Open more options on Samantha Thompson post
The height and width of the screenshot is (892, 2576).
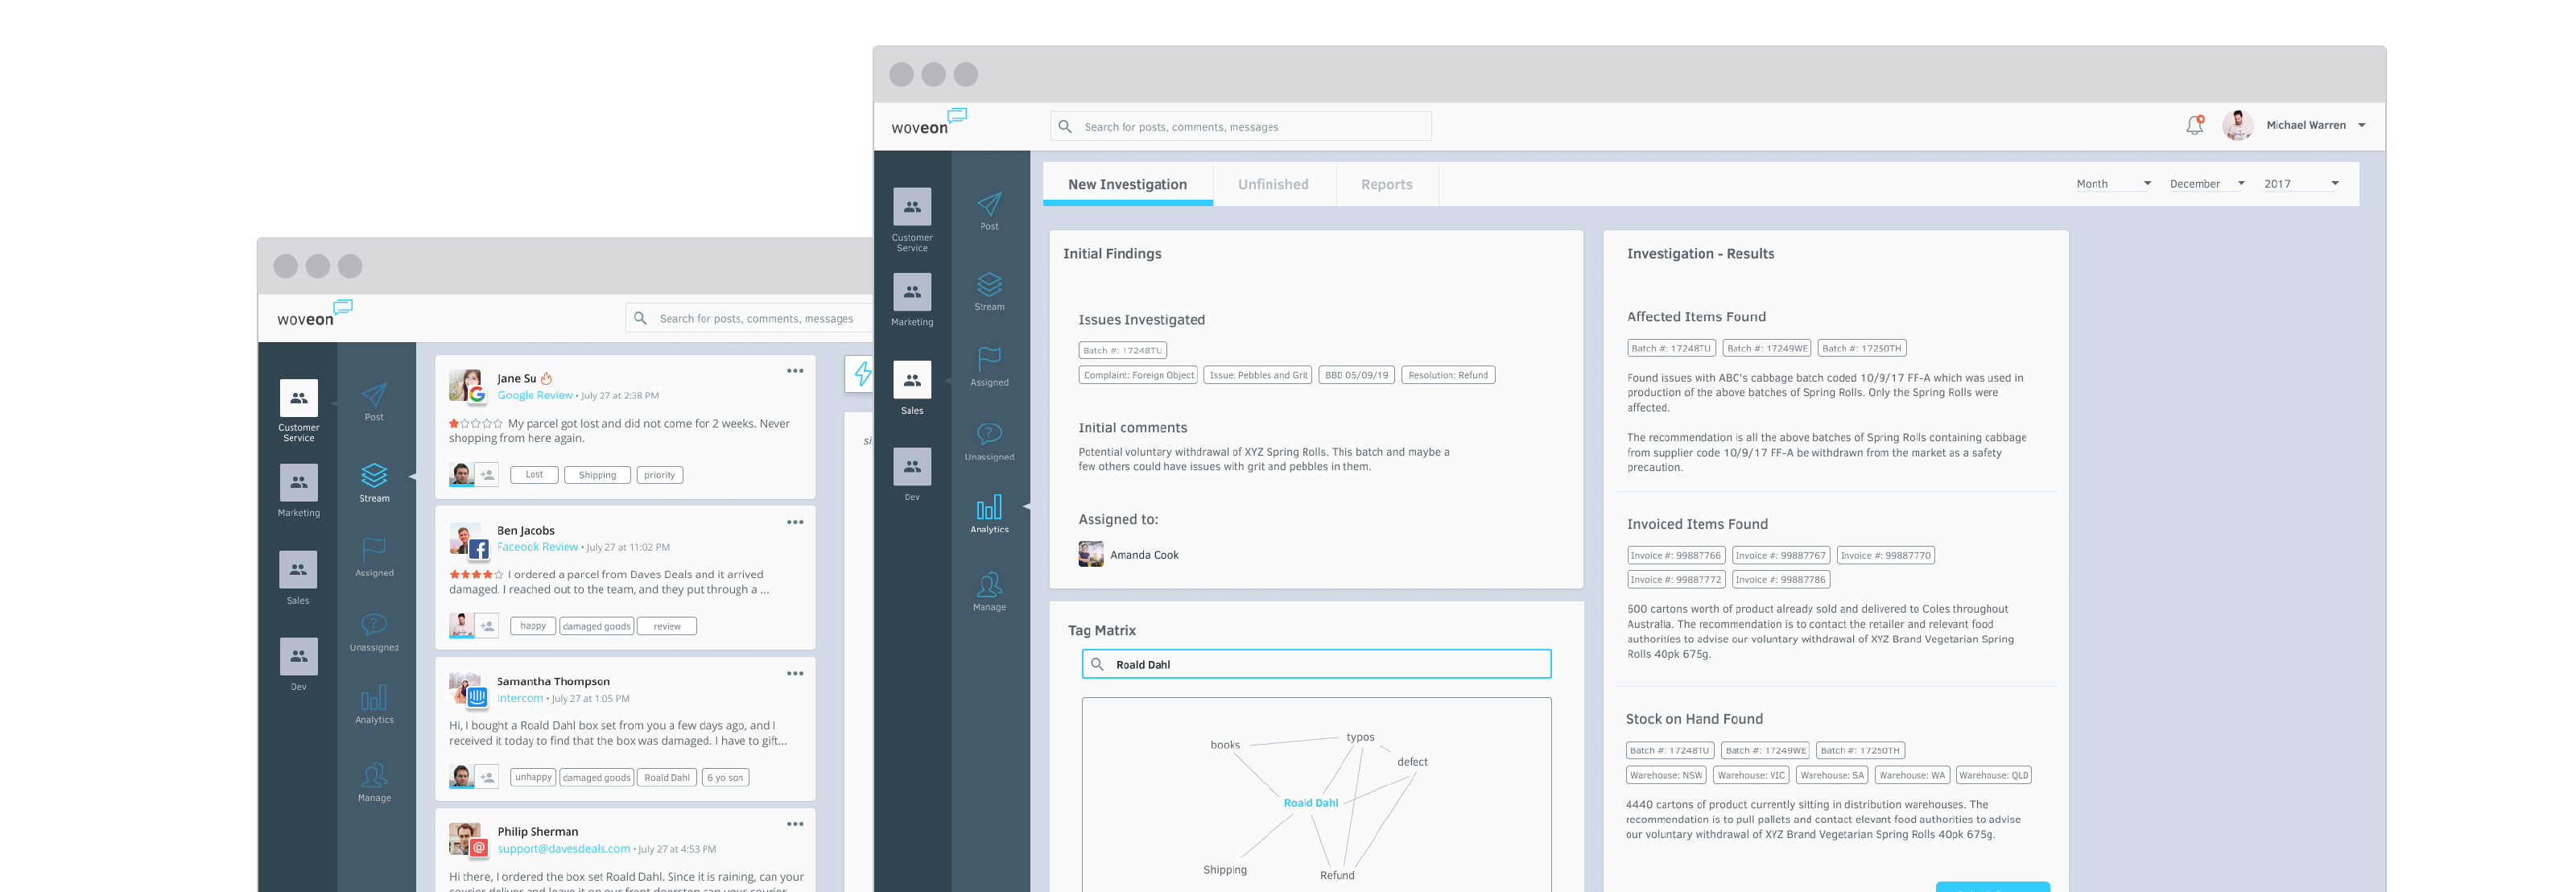795,673
